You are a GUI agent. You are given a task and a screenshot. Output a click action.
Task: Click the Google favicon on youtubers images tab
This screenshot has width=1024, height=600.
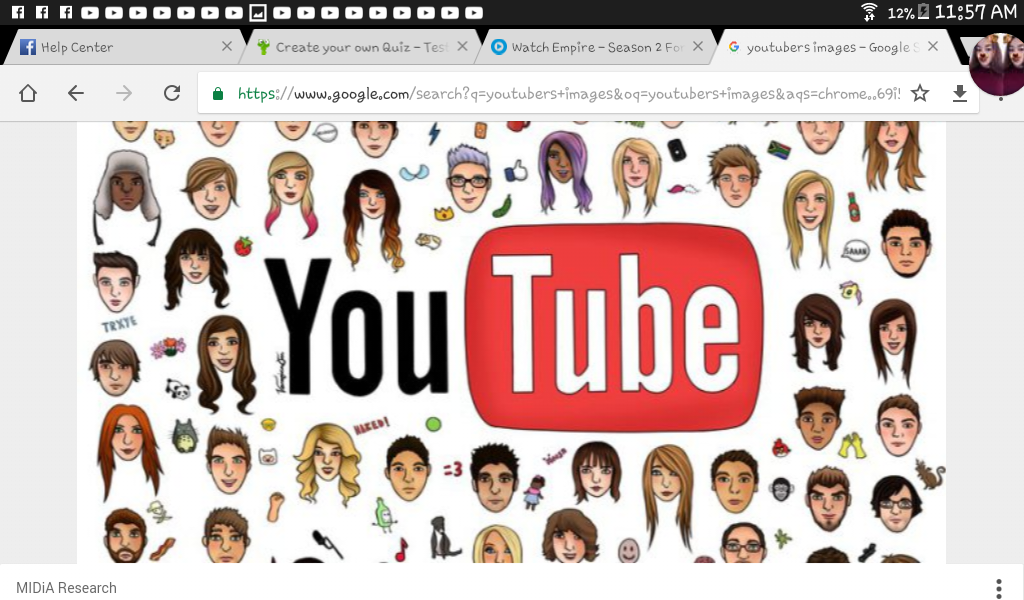point(734,47)
